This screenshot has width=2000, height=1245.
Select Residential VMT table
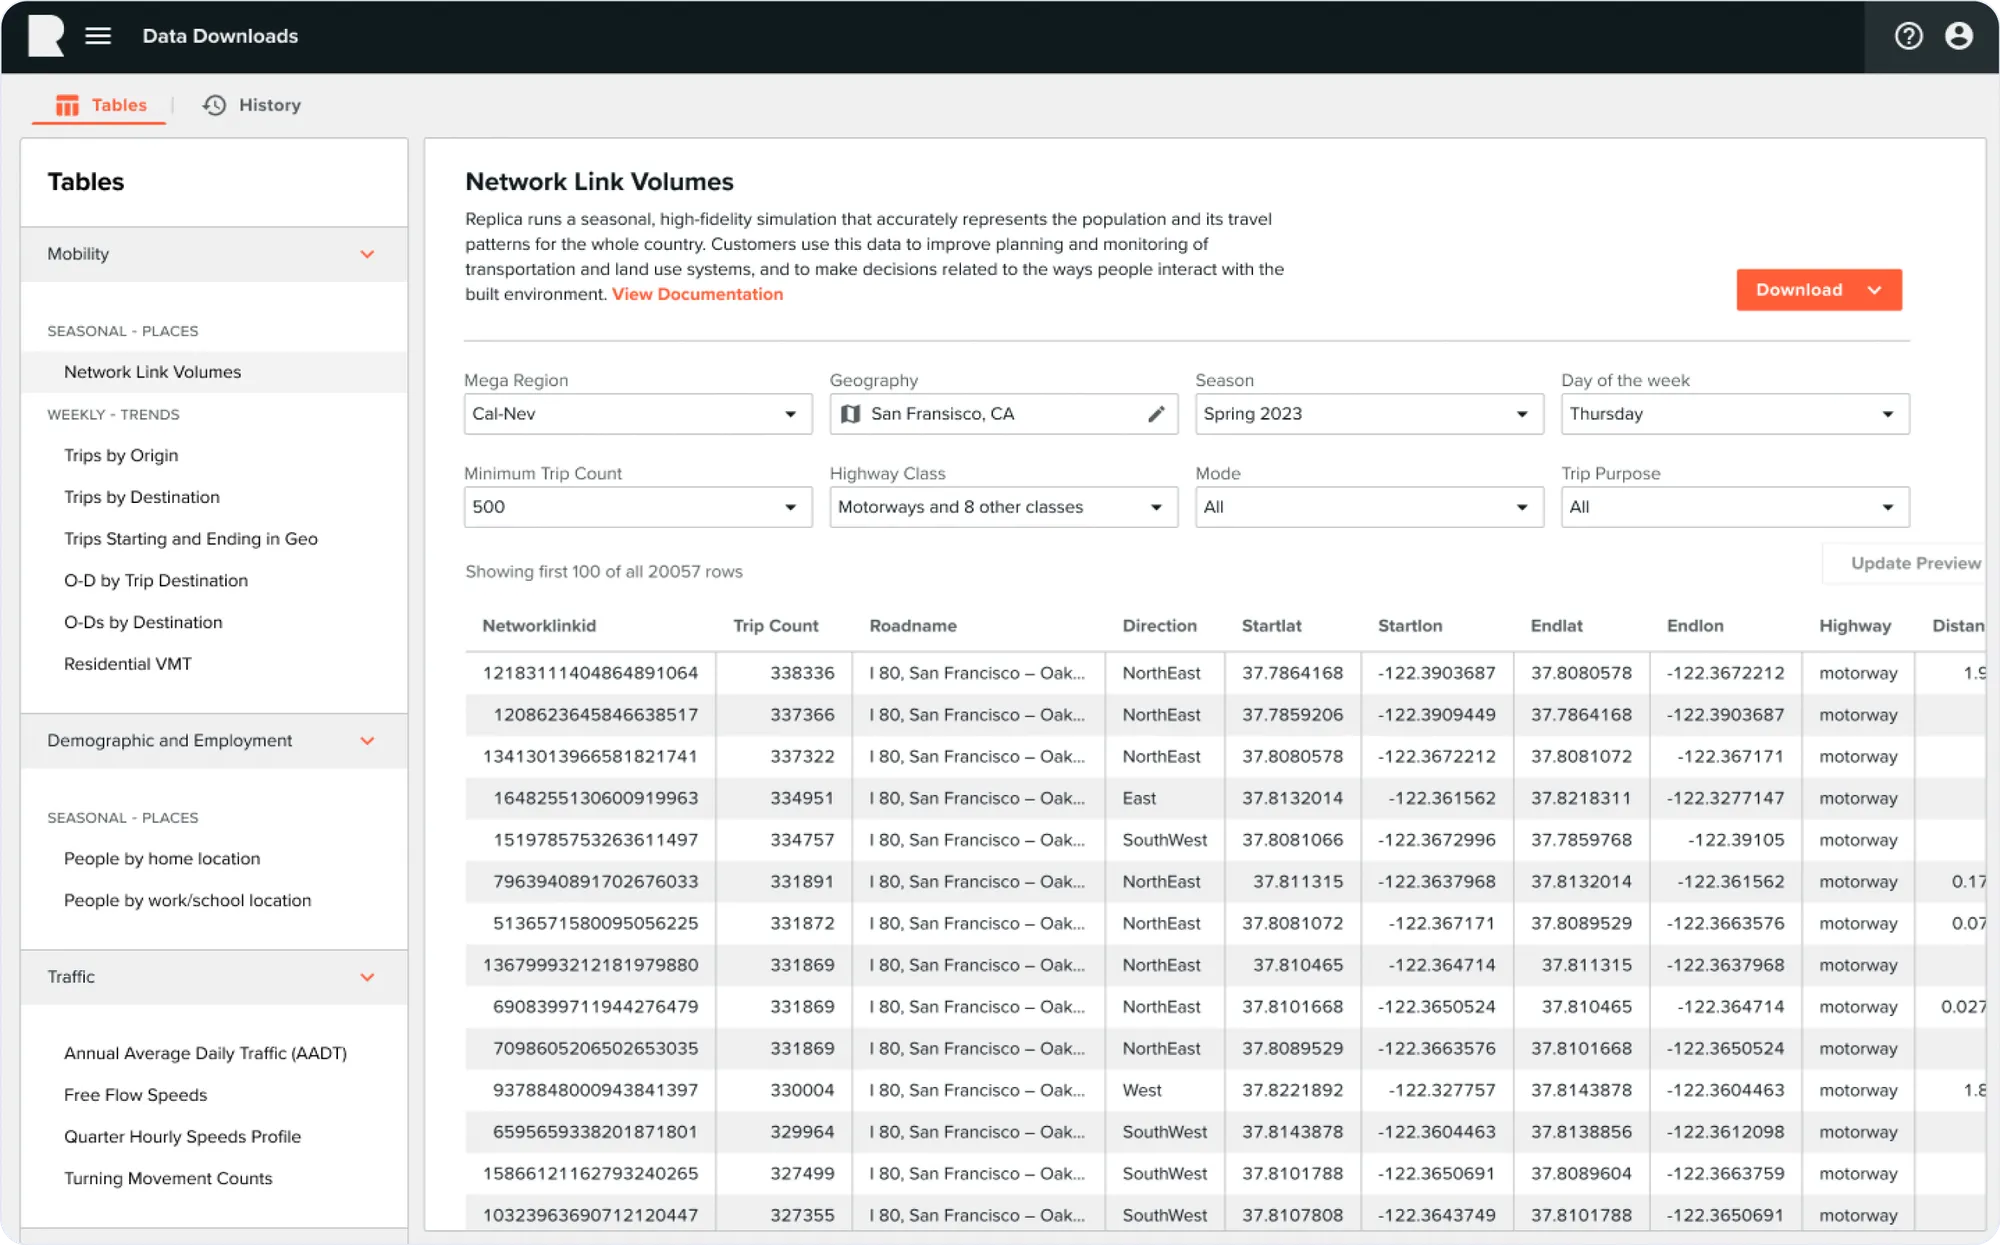point(128,664)
